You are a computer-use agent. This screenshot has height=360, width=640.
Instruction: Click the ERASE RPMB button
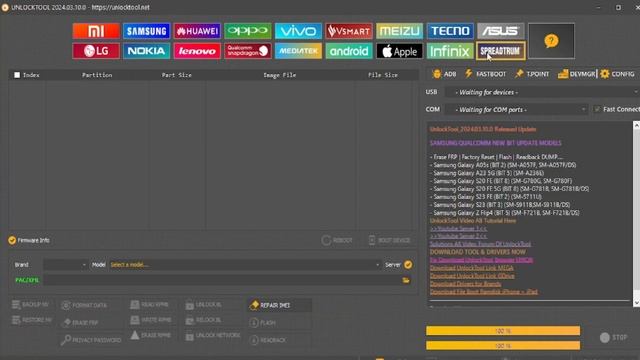(151, 336)
